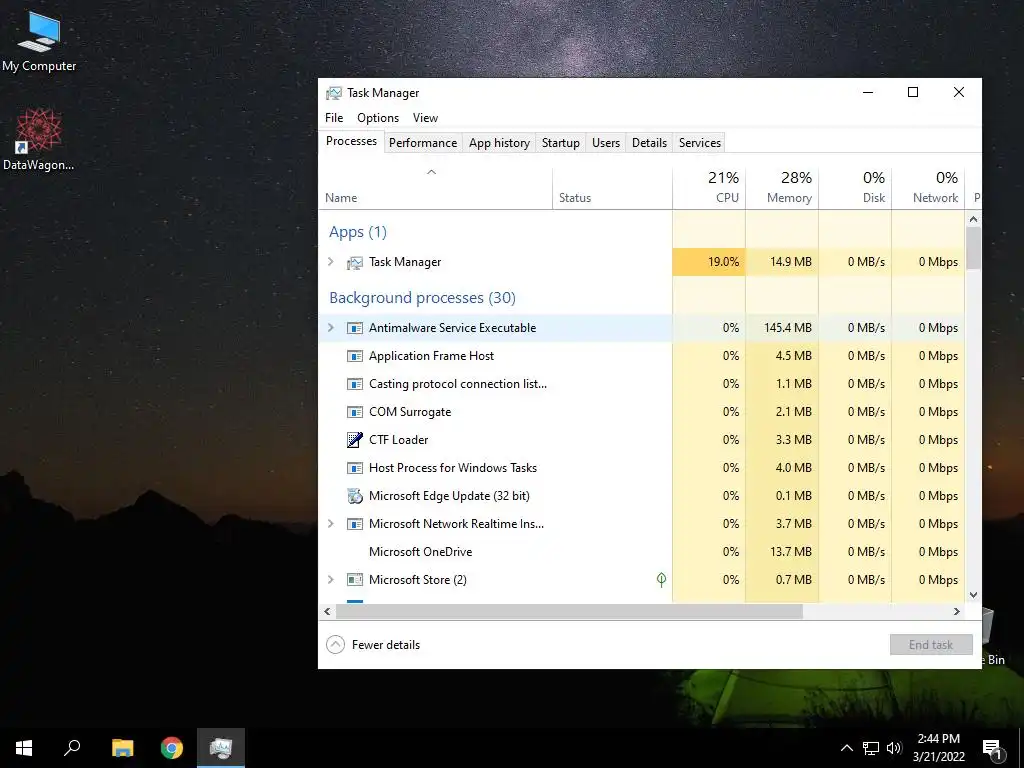Click Microsoft Edge Update icon
The height and width of the screenshot is (768, 1024).
(355, 496)
